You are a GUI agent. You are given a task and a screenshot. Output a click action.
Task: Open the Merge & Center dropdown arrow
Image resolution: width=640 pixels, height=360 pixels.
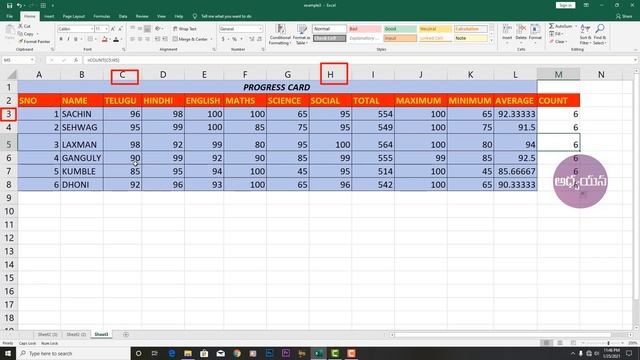pos(211,39)
